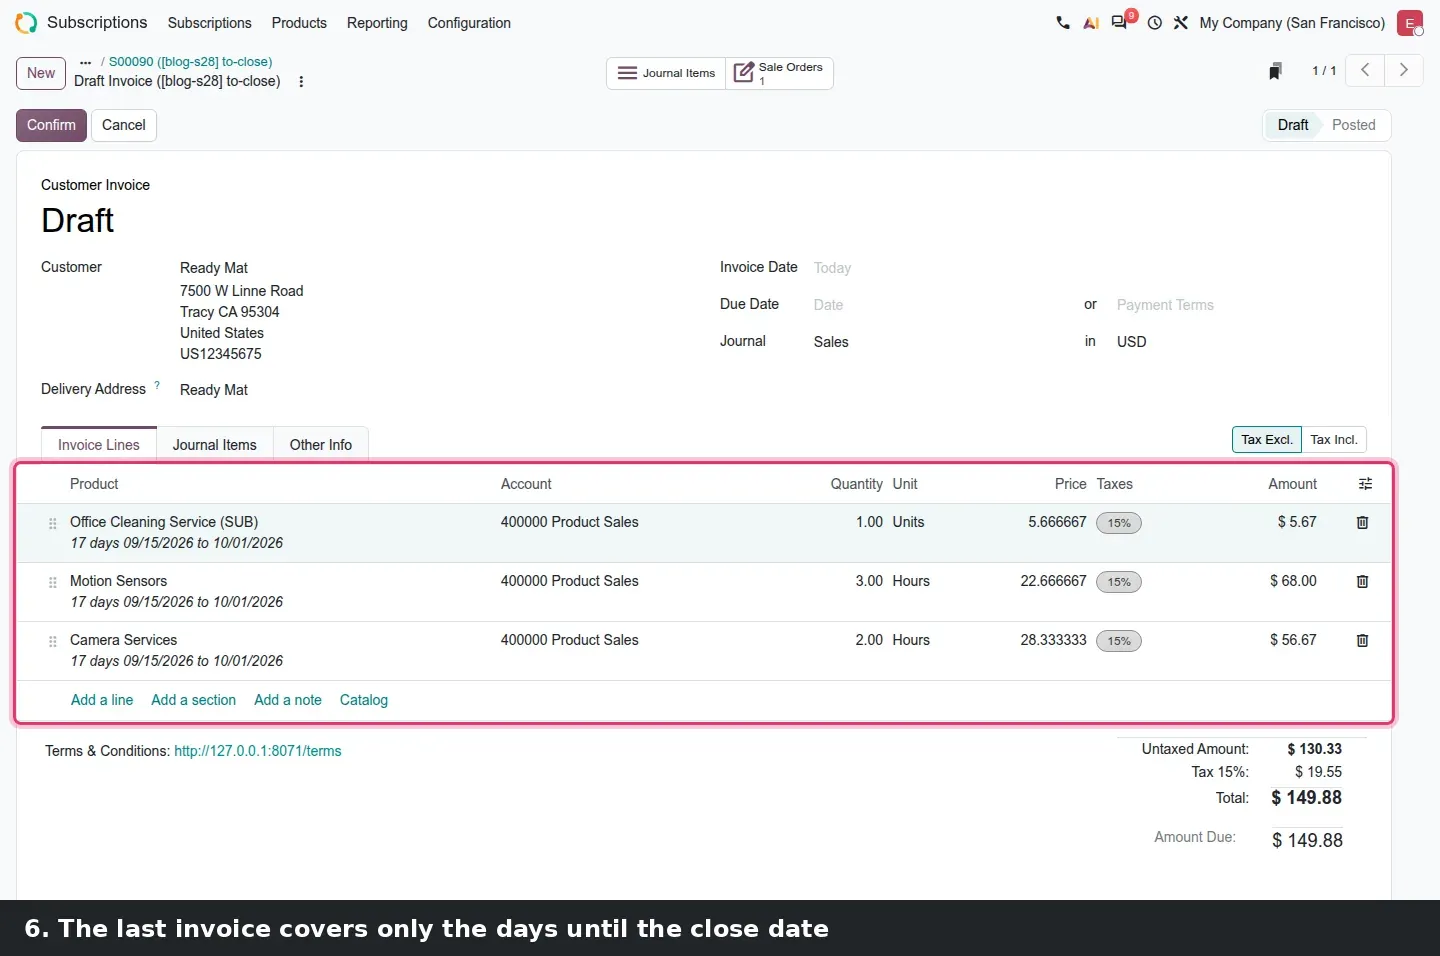Screen dimensions: 1440x956
Task: Click the 15% tax tag on Motion Sensors
Action: [1119, 582]
